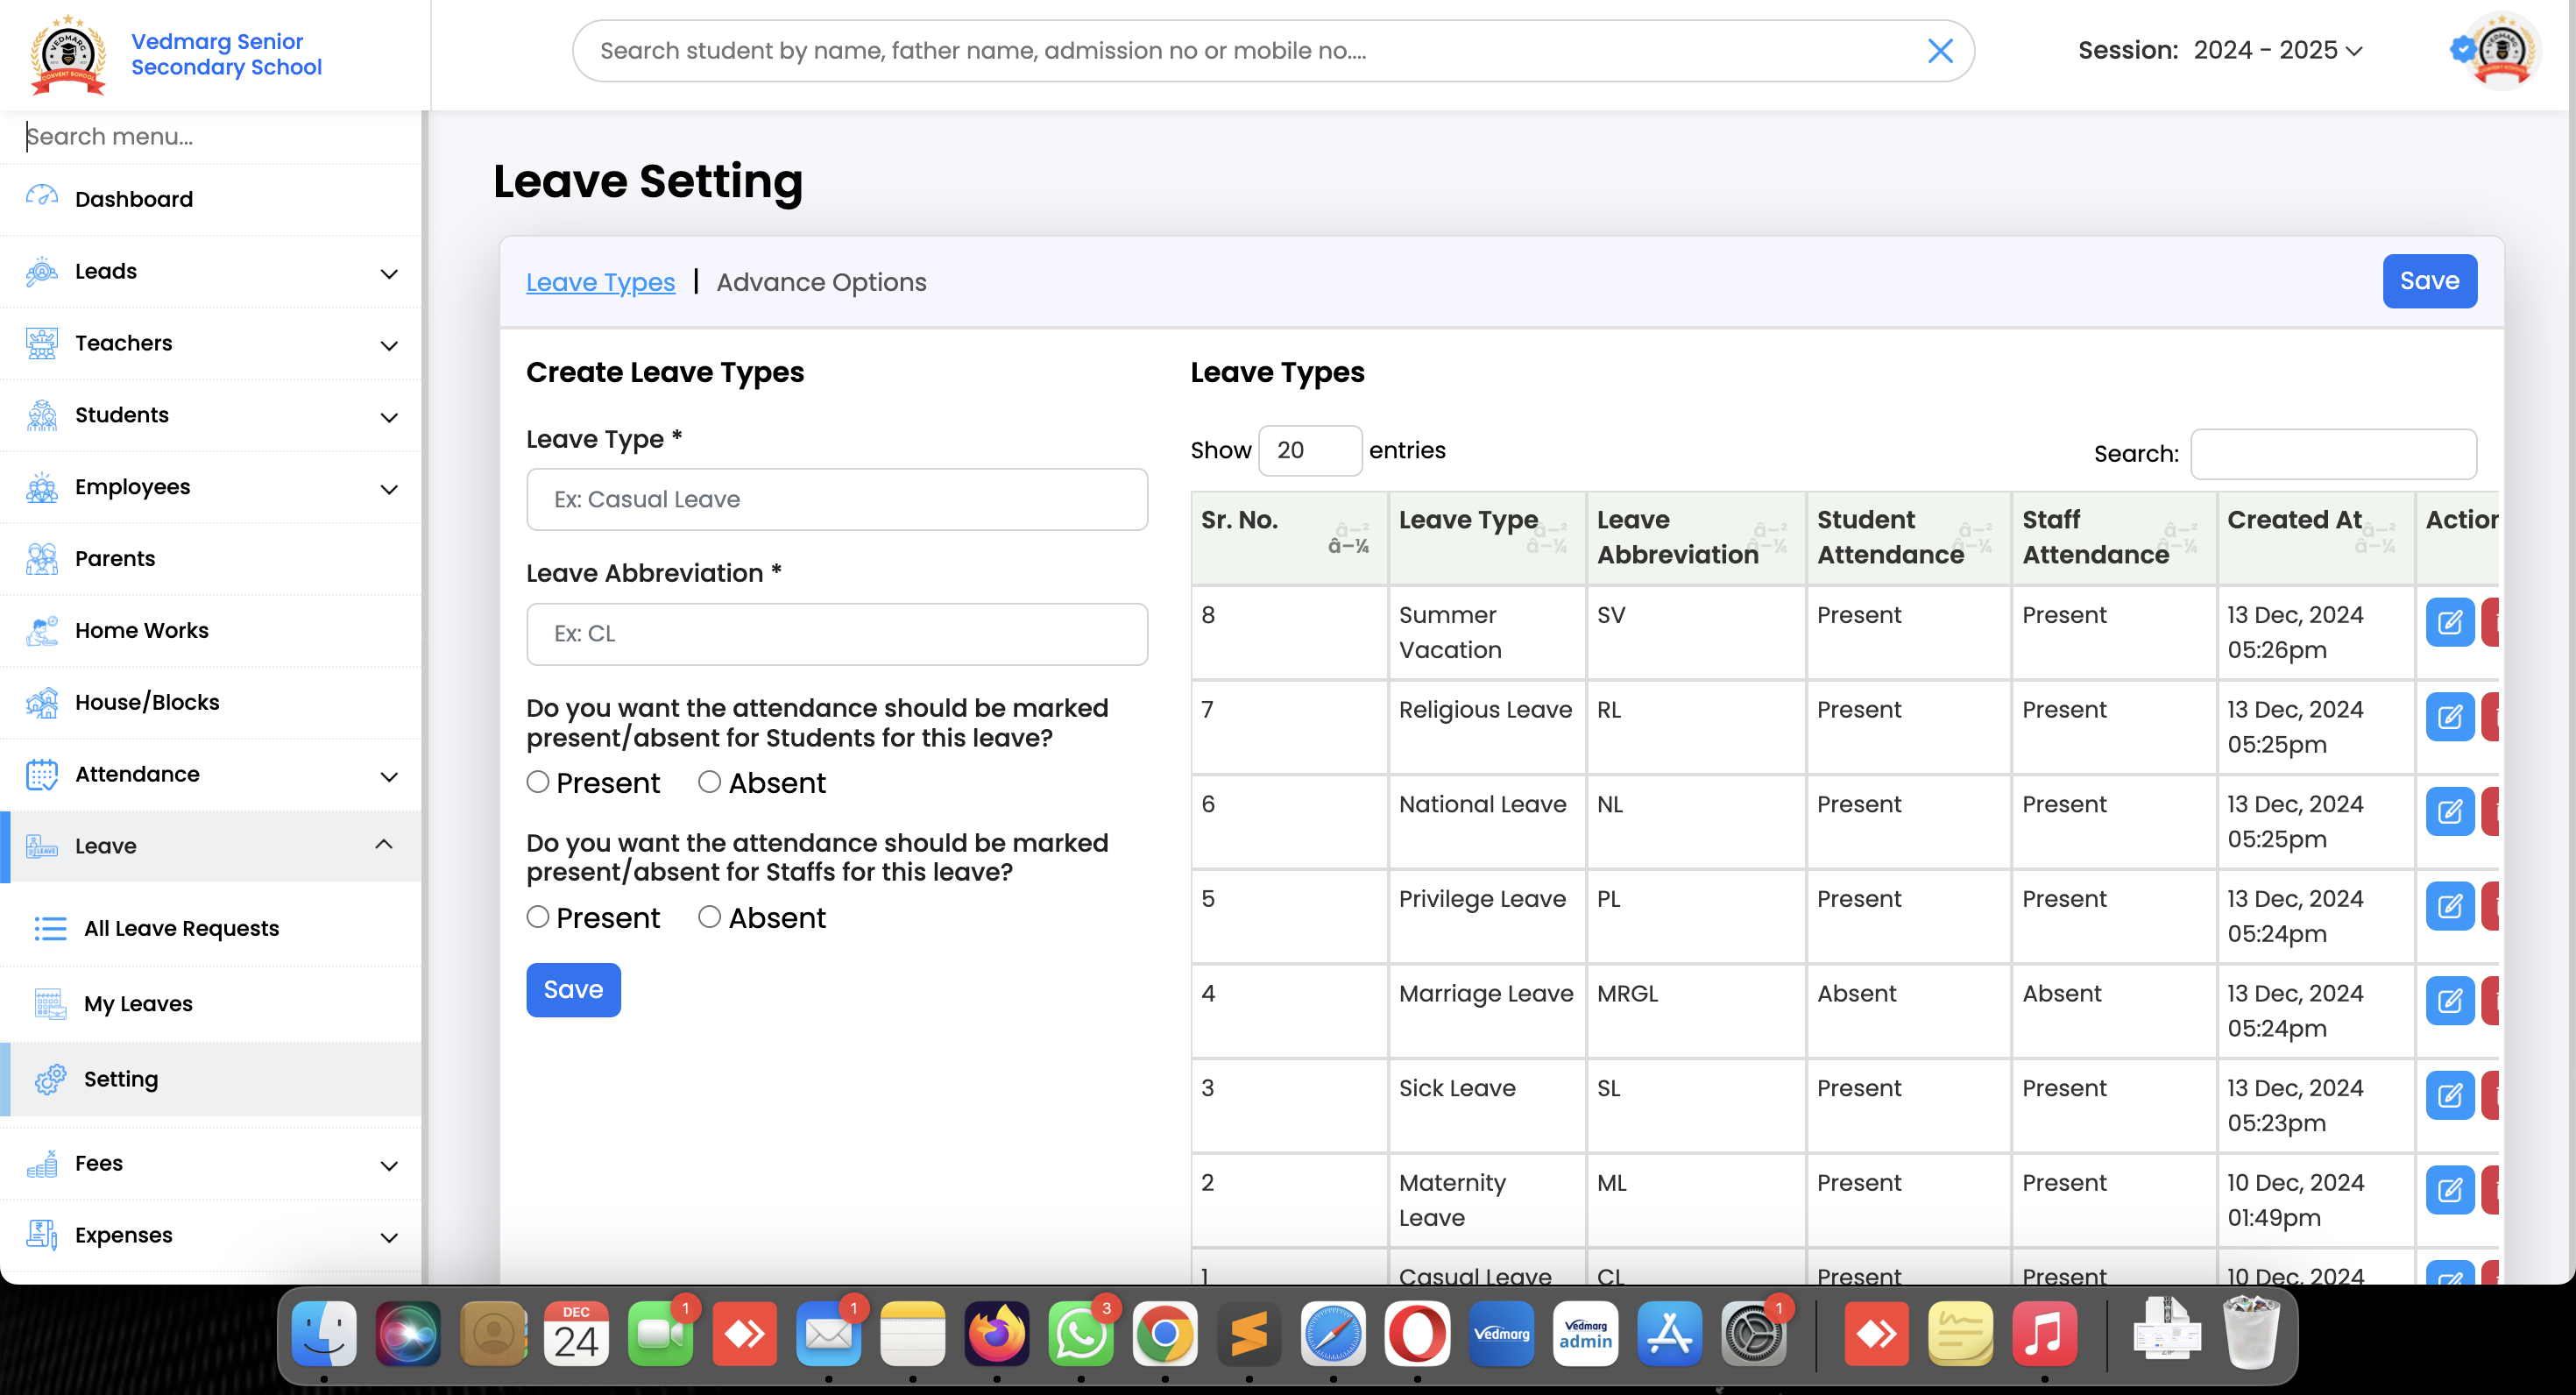Screen dimensions: 2576x1395
Task: Expand the Teachers menu chevron
Action: (389, 345)
